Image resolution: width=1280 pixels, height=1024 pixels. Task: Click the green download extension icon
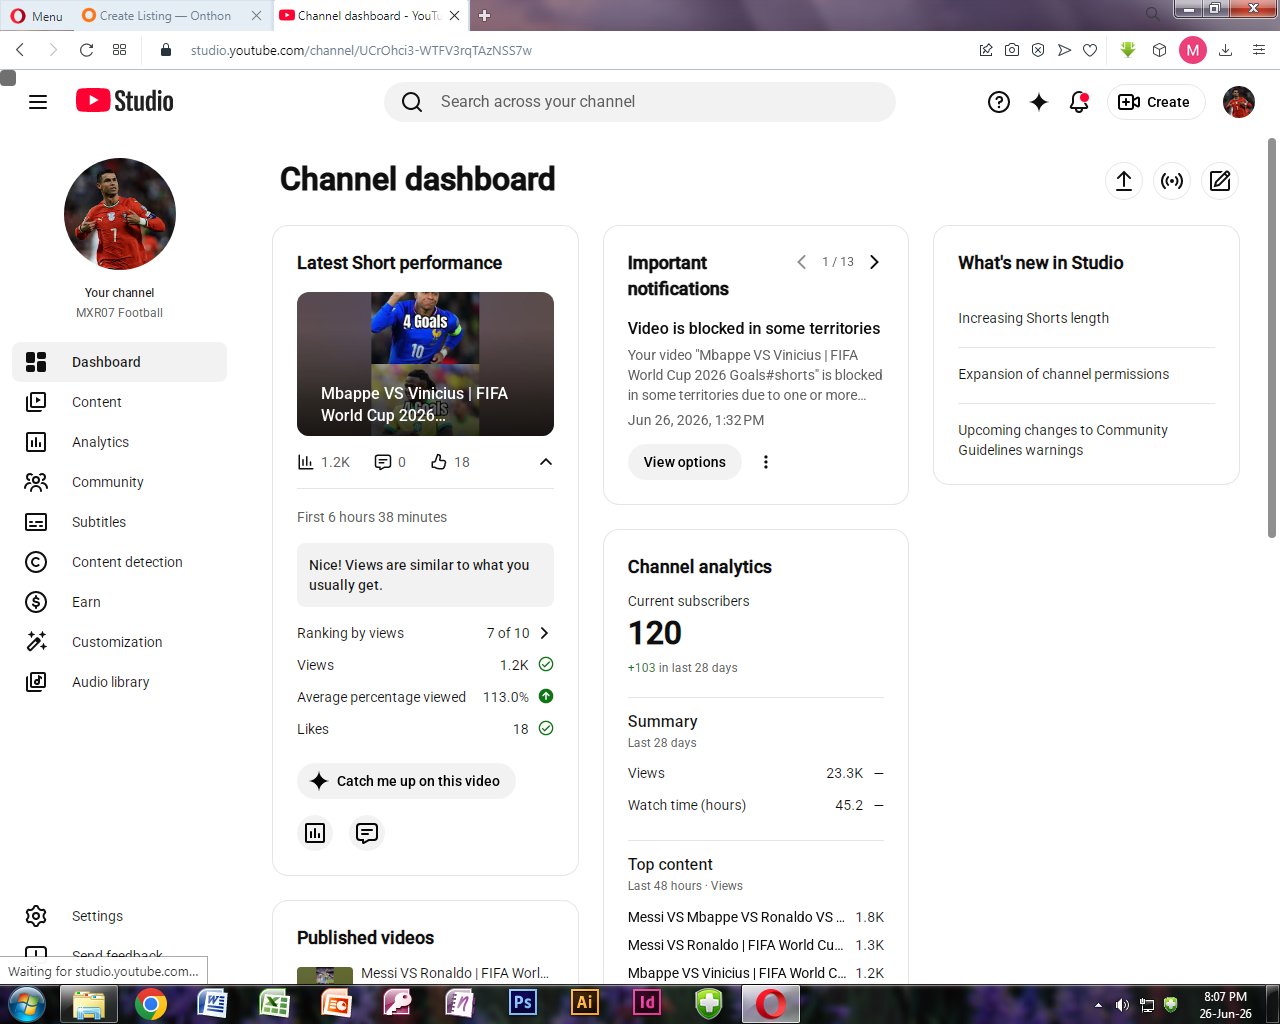coord(1128,50)
